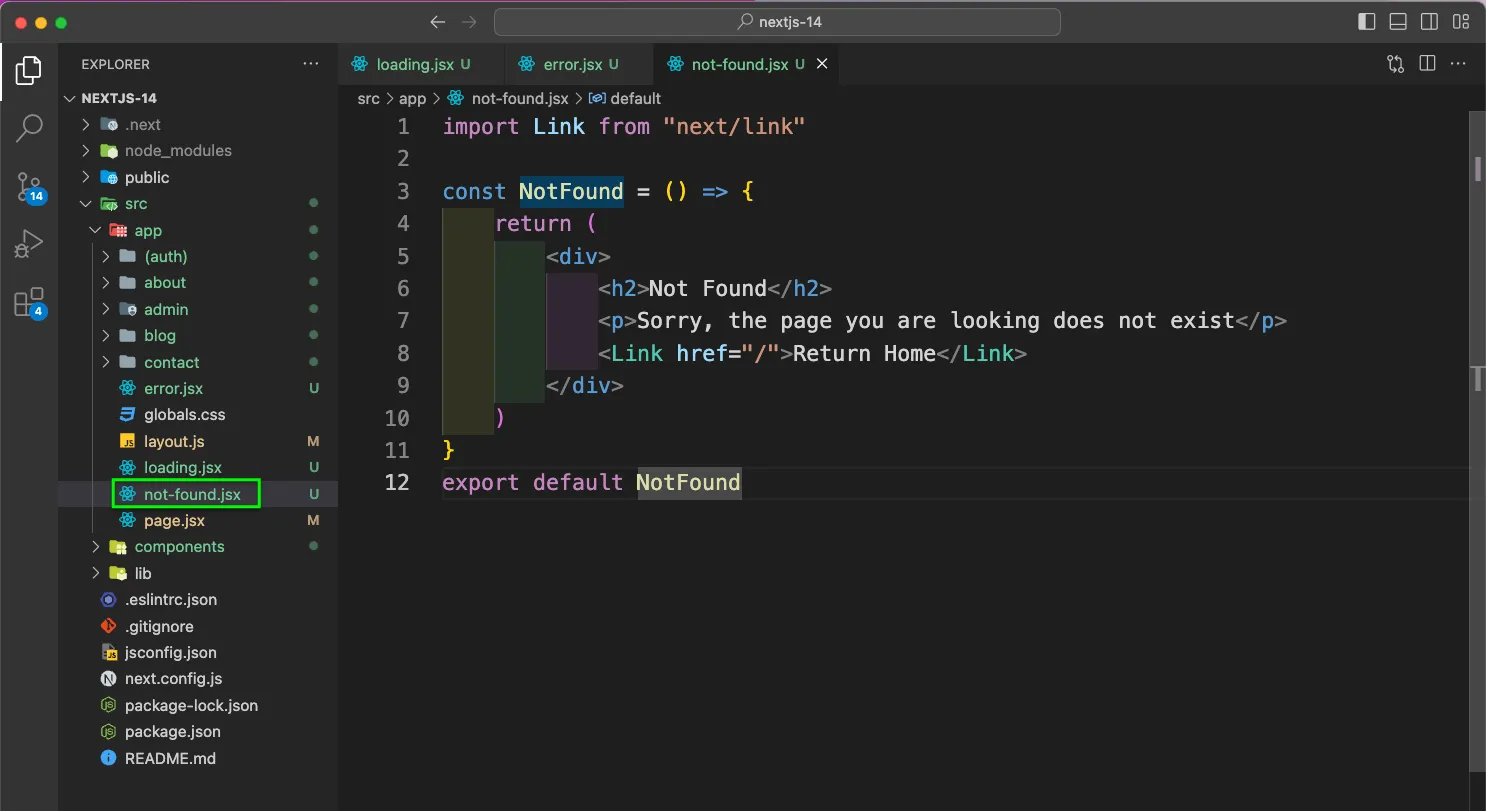Viewport: 1486px width, 811px height.
Task: Open .eslintrc.json file
Action: pyautogui.click(x=198, y=600)
